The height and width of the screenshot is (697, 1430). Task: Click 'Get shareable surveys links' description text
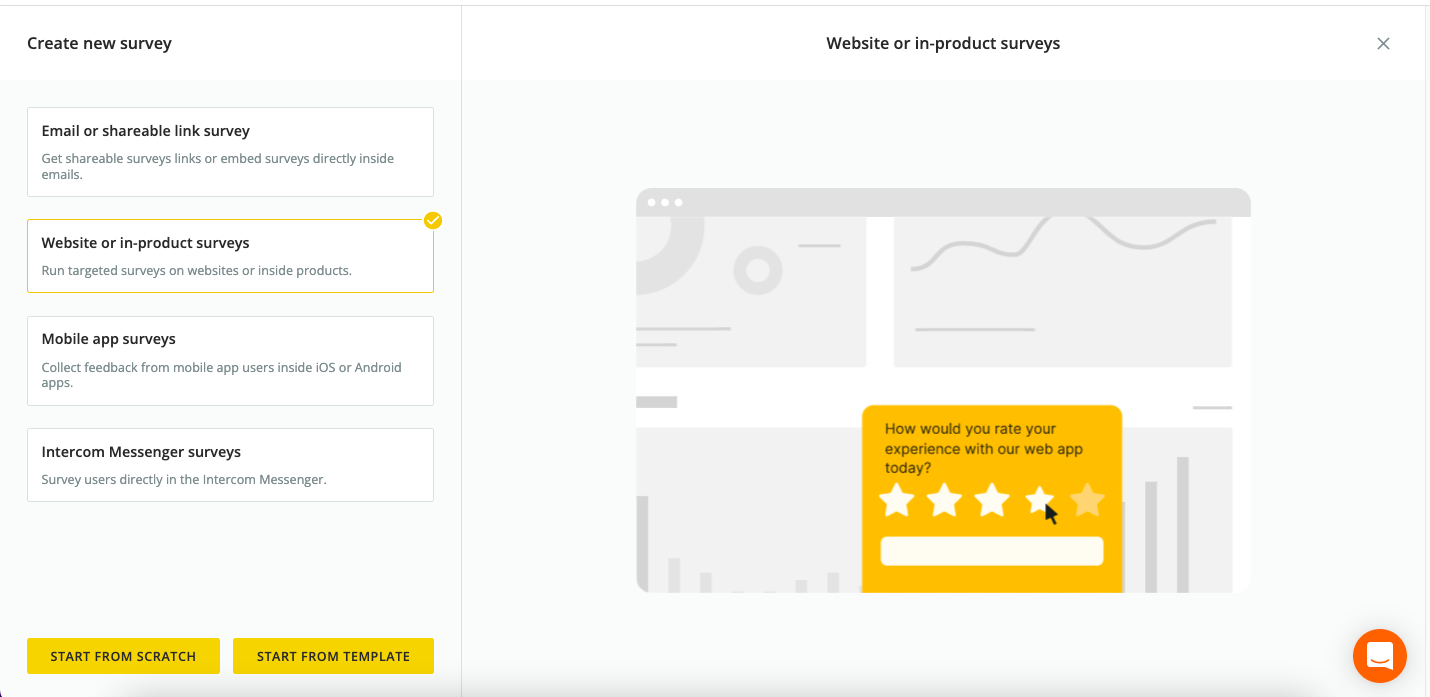click(x=218, y=166)
